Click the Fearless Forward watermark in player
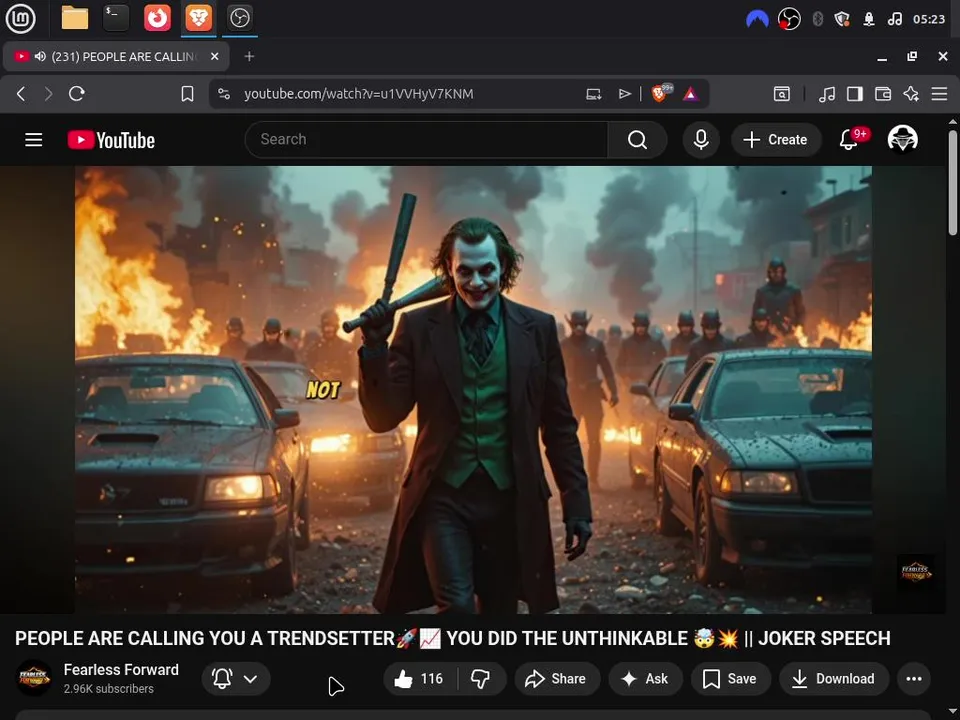 [x=915, y=572]
